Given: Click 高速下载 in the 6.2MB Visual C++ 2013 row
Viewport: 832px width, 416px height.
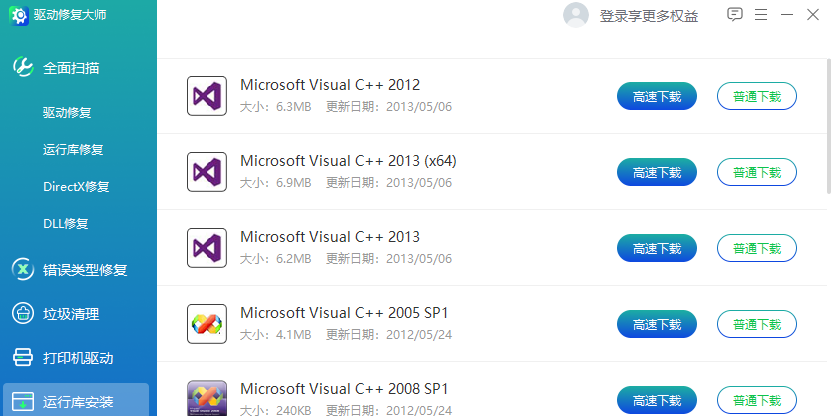Looking at the screenshot, I should click(656, 248).
